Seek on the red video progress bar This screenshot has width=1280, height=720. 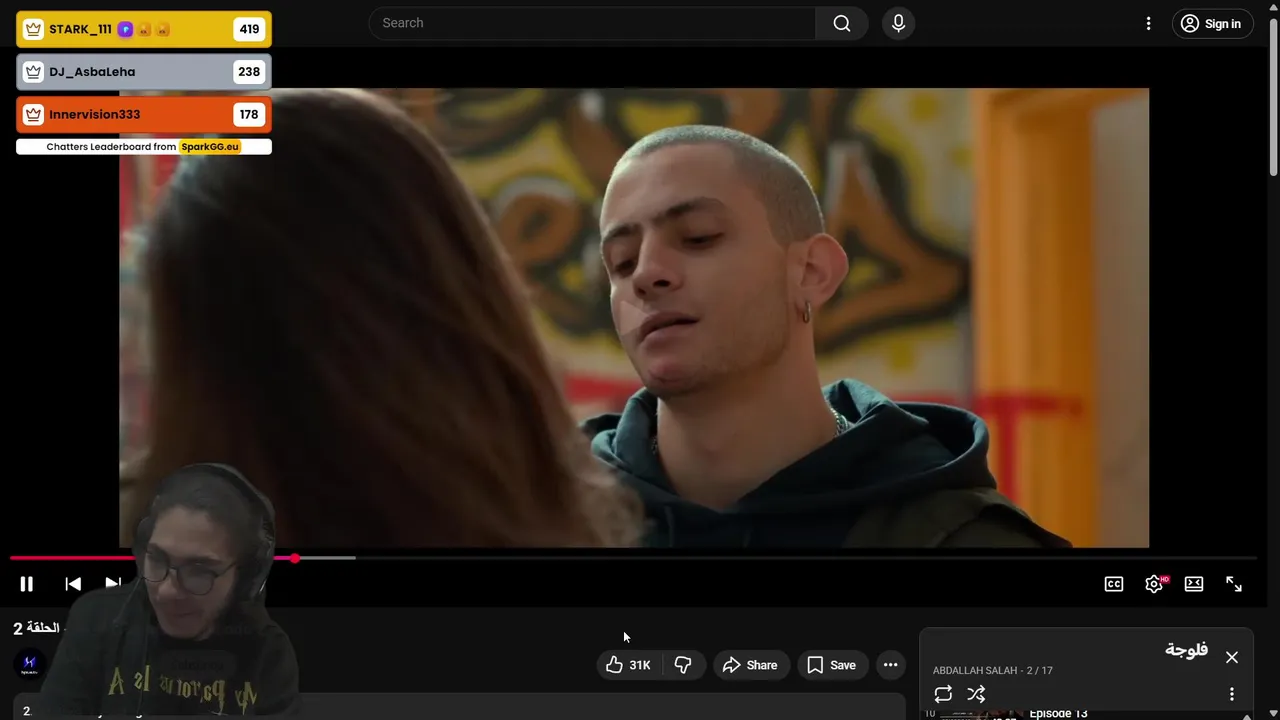(x=633, y=558)
